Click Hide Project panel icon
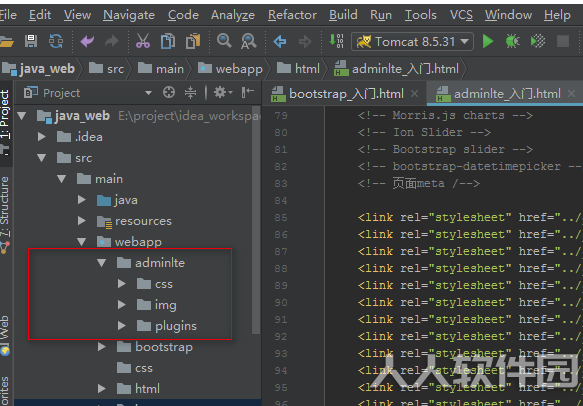This screenshot has height=406, width=583. click(x=247, y=92)
